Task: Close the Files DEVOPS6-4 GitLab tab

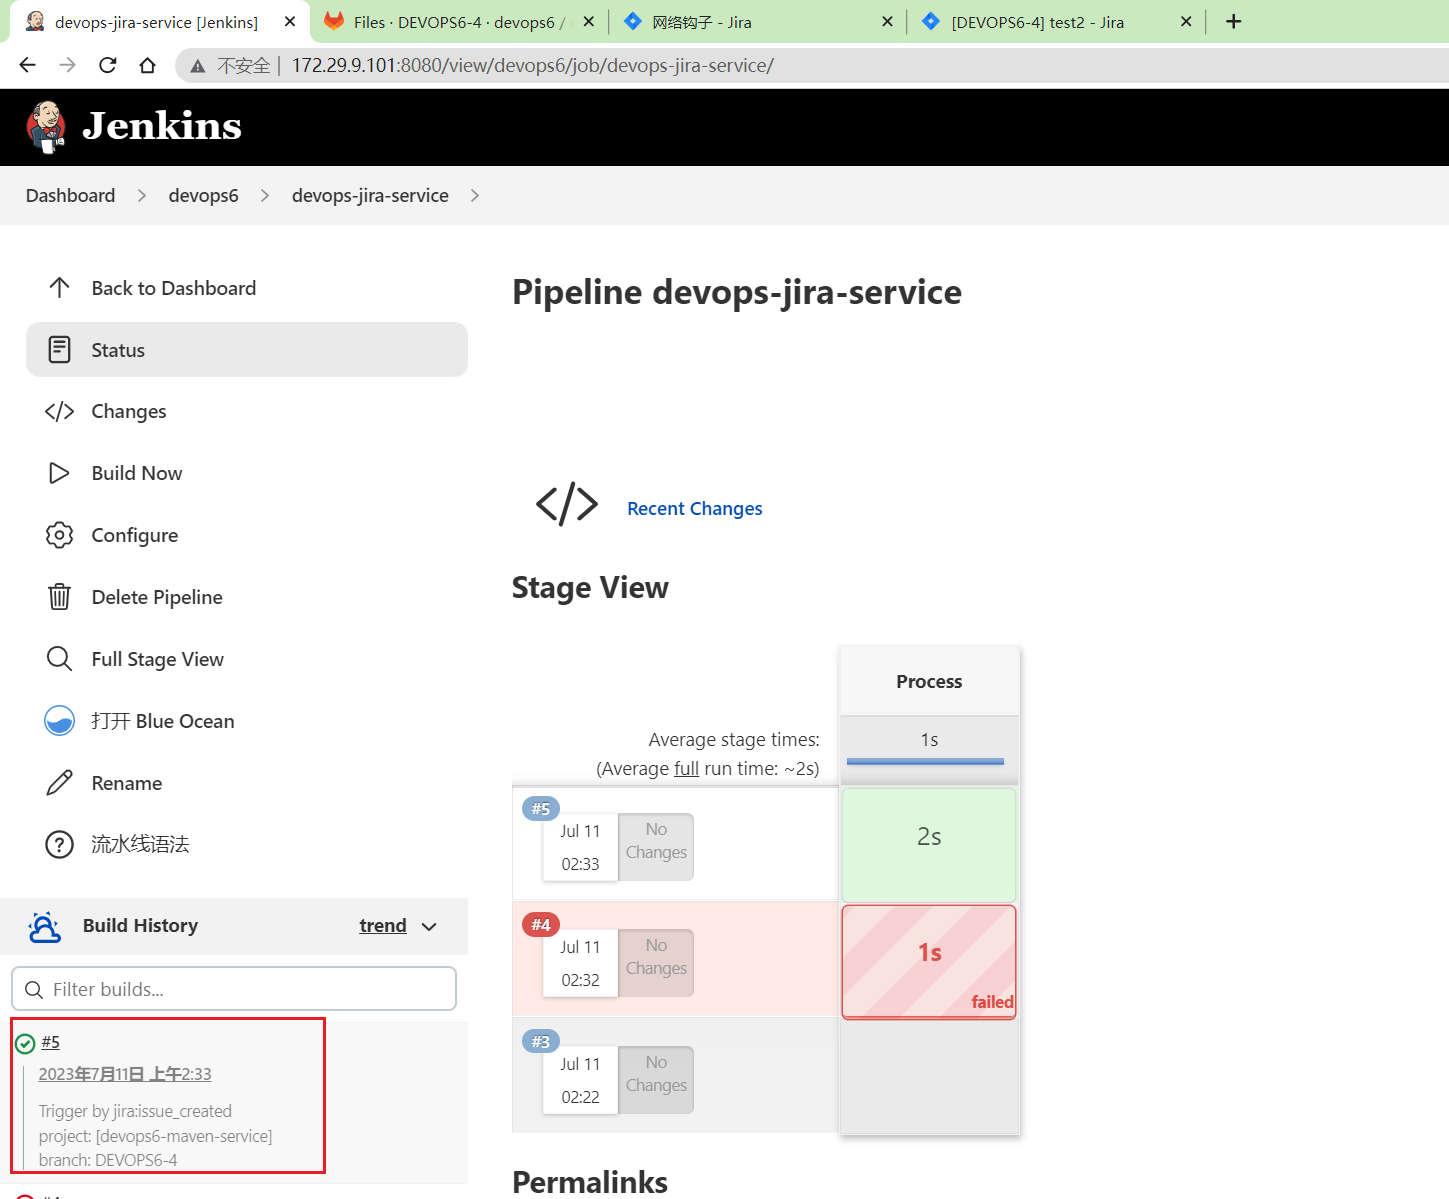Action: (x=589, y=21)
